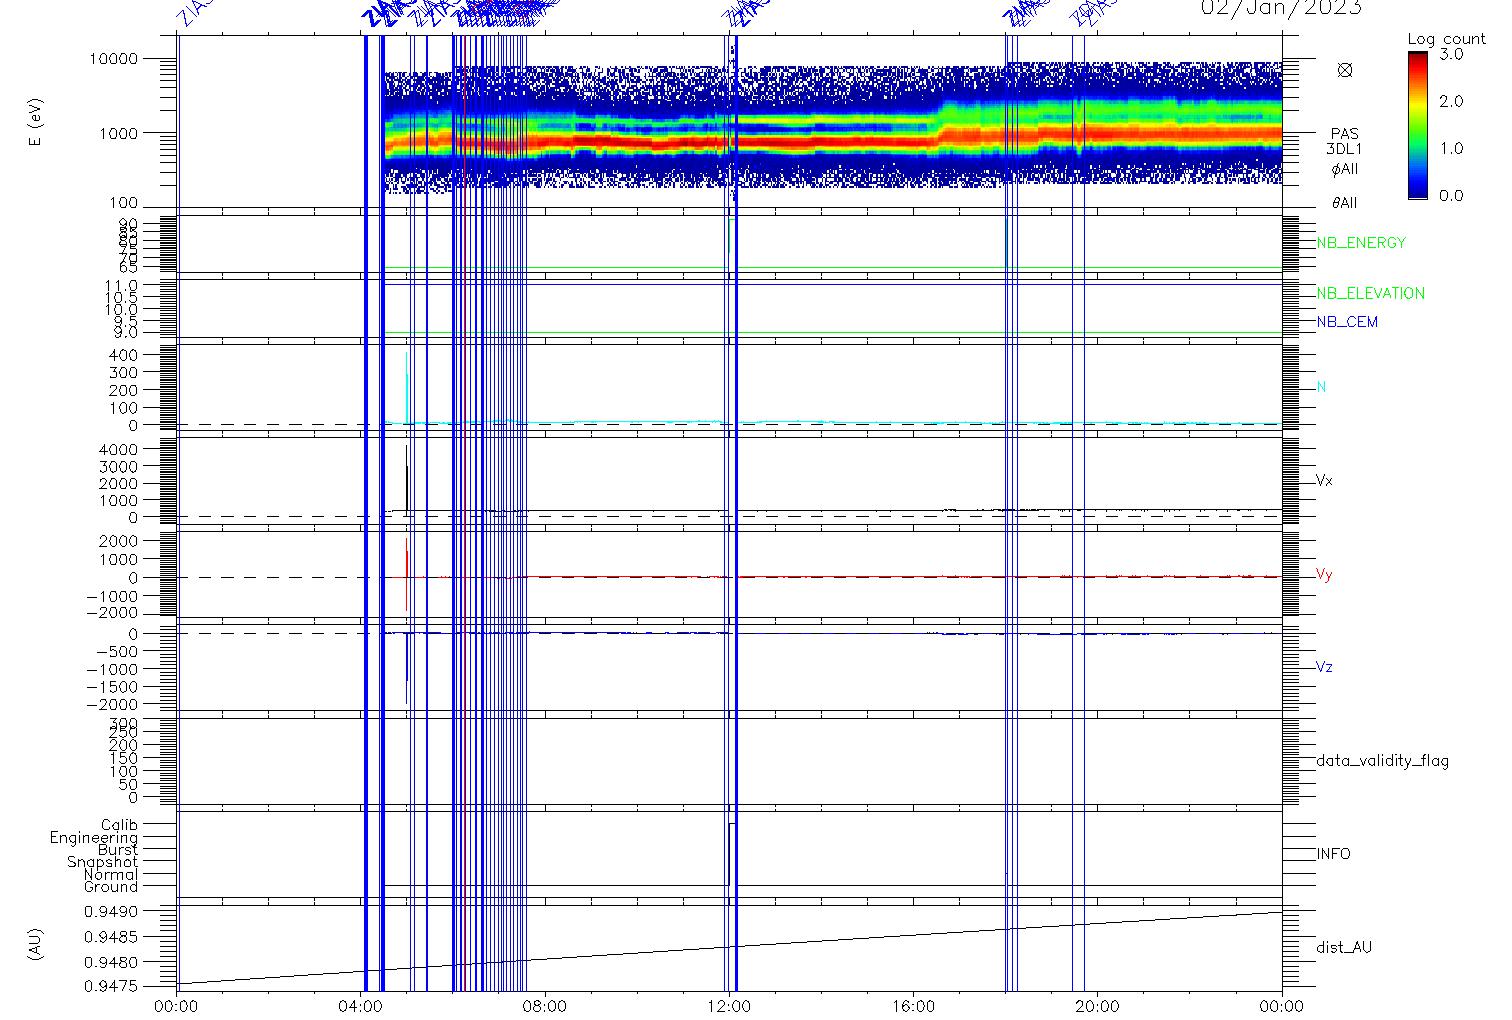Click the 0.0 colorbar tick value
Screen dimensions: 1512x1020
(1450, 195)
